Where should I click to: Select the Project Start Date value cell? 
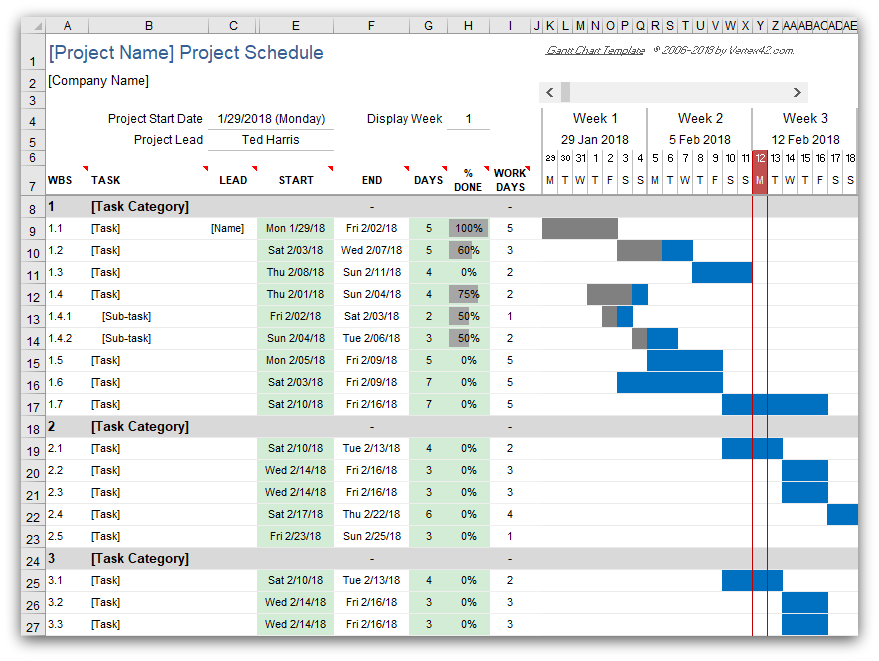271,119
